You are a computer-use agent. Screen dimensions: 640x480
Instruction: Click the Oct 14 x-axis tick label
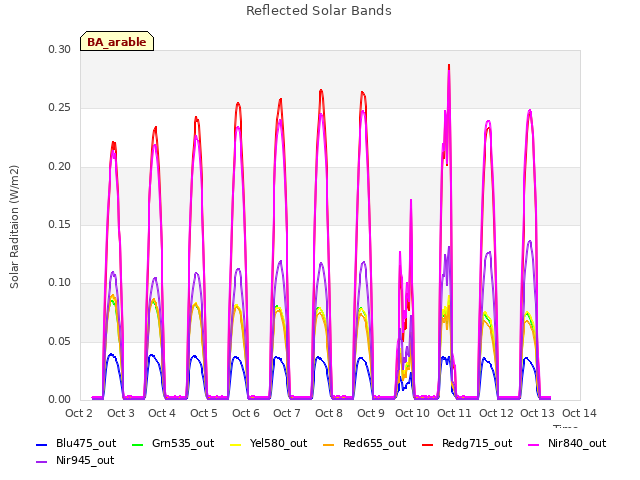coord(579,413)
